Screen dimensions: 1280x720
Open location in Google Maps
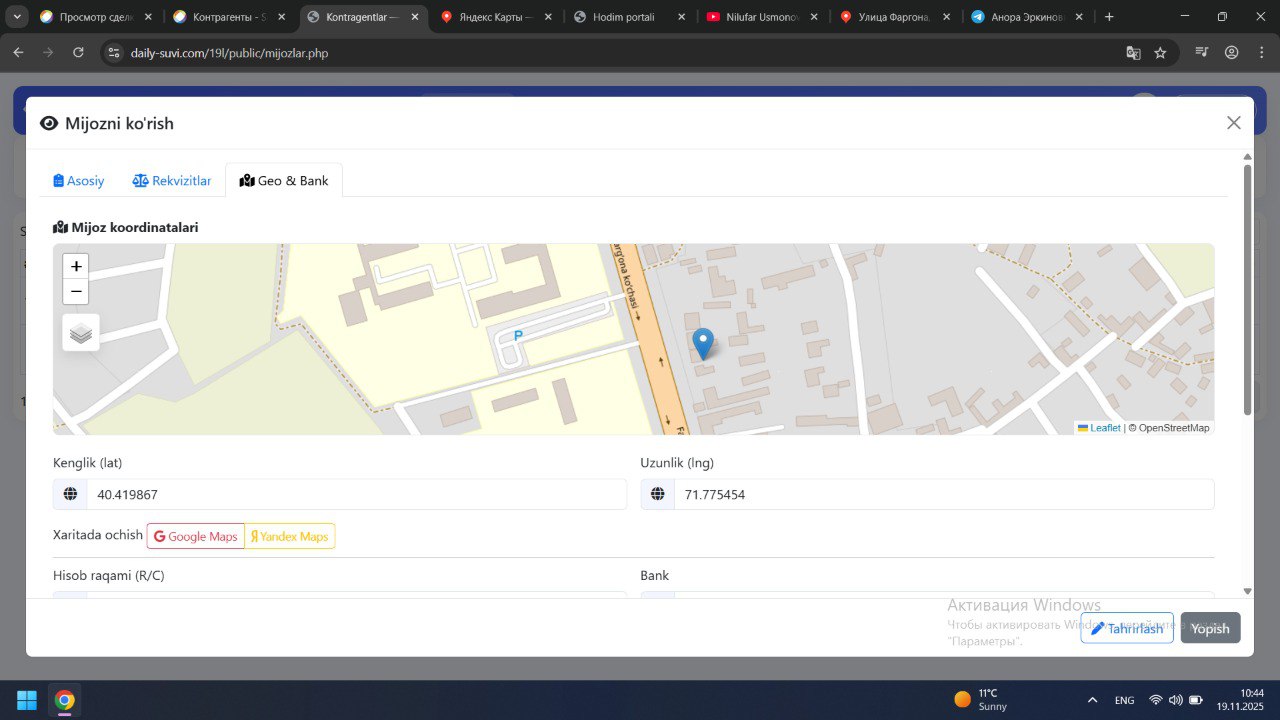point(196,536)
